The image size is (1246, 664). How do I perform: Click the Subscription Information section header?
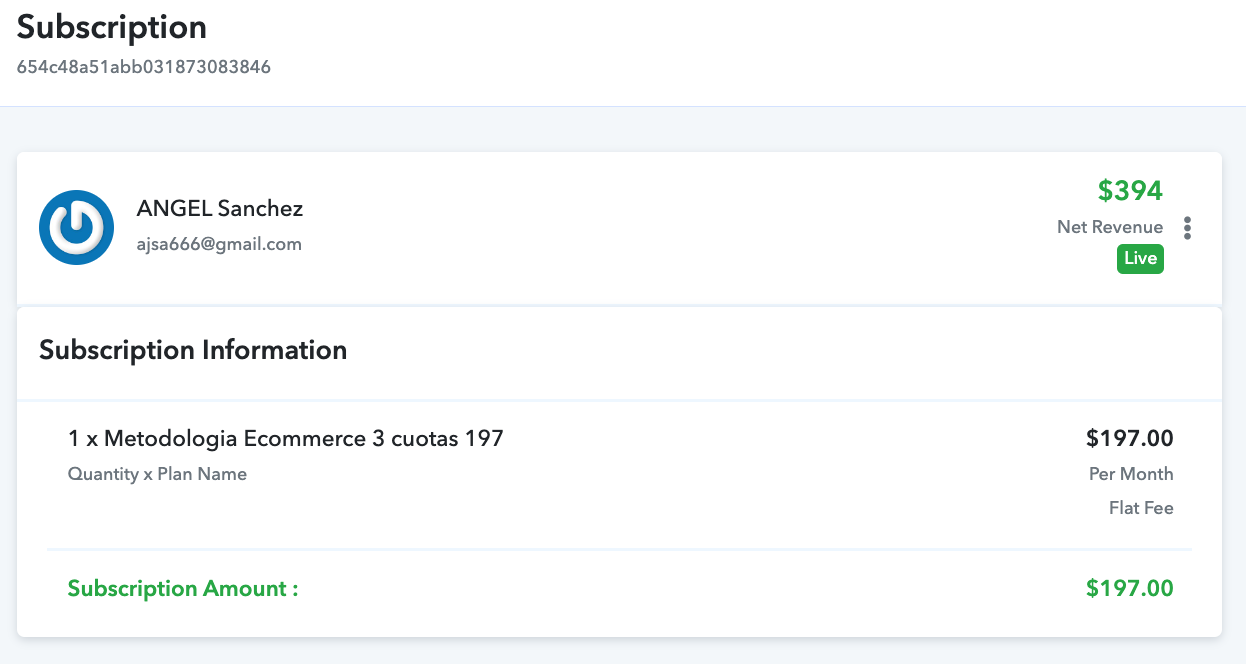tap(193, 350)
